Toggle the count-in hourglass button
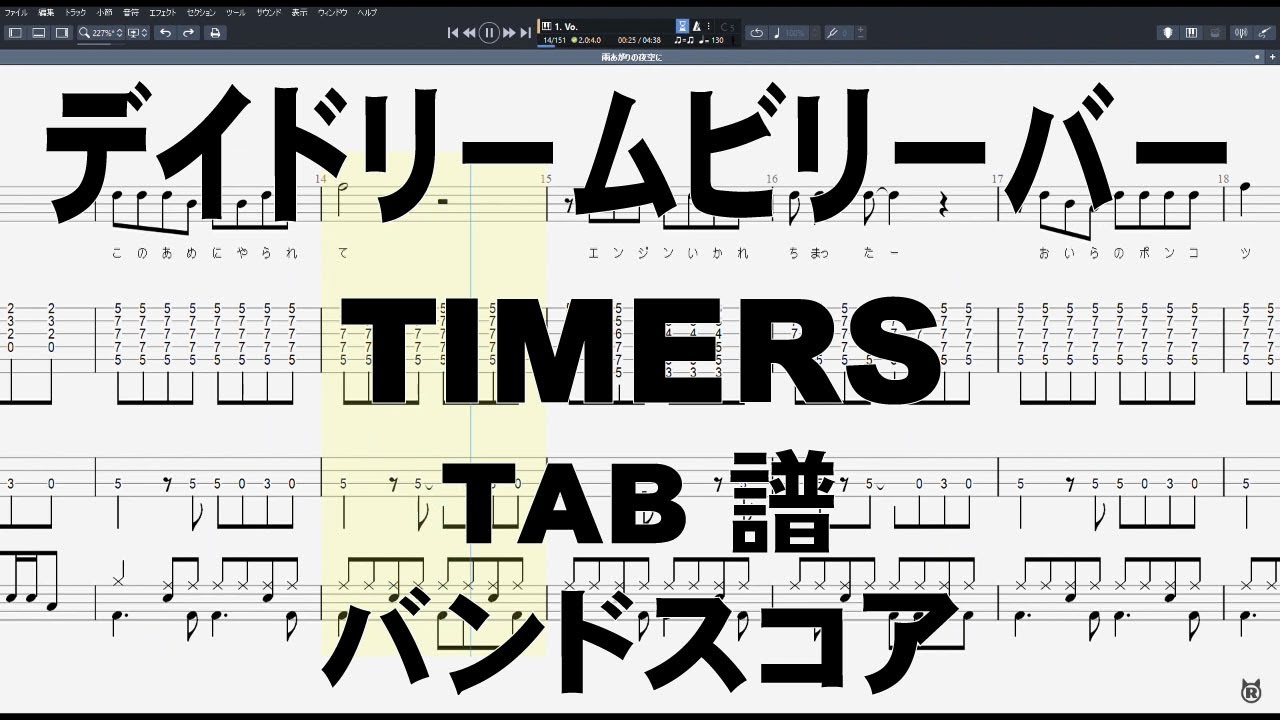The image size is (1280, 720). tap(682, 26)
